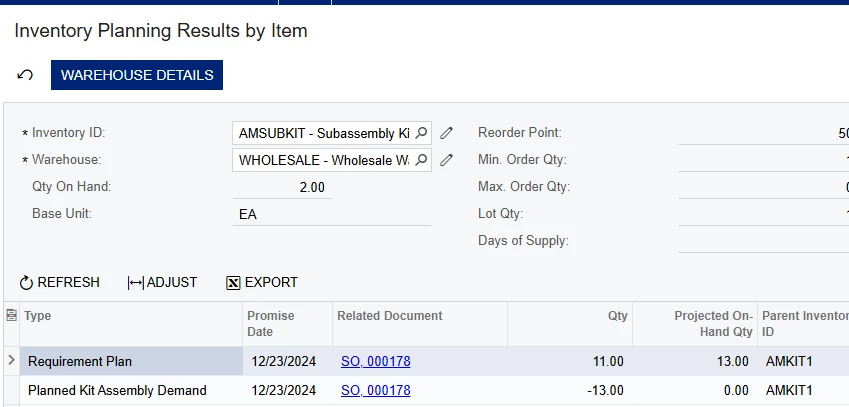This screenshot has height=407, width=849.
Task: Click the undo arrow icon
Action: [26, 75]
